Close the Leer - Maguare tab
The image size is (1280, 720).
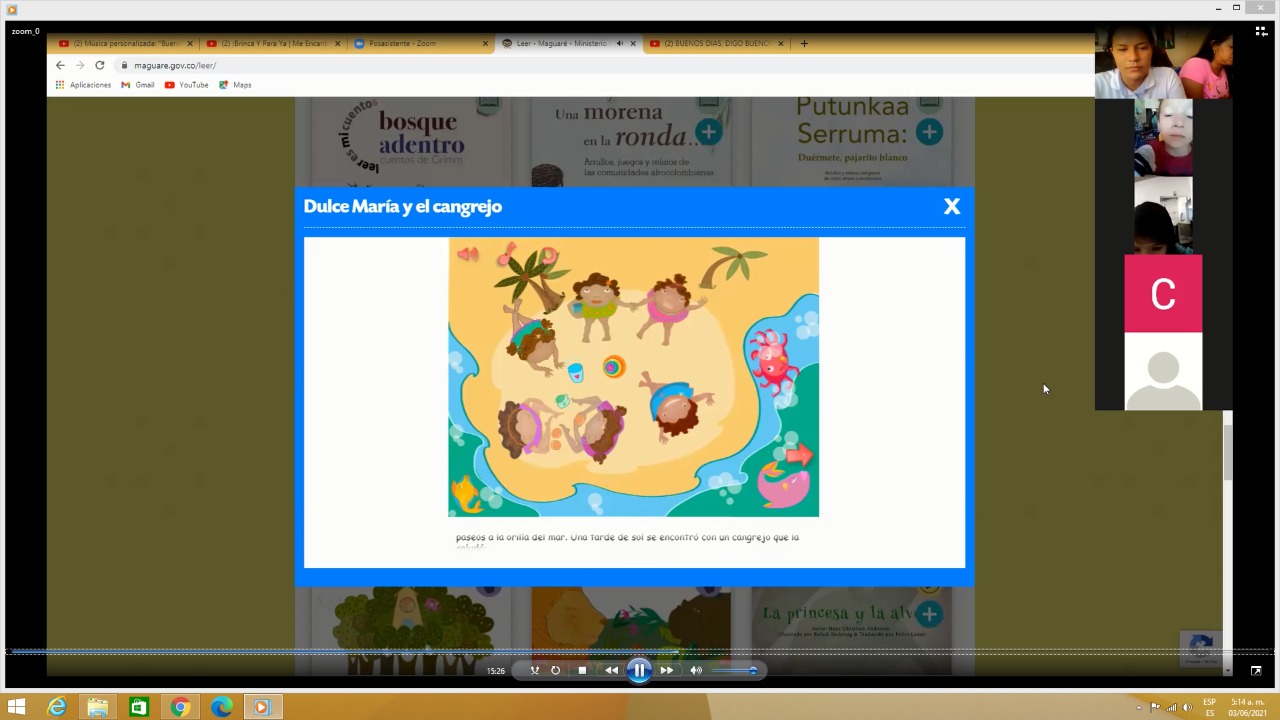[633, 43]
